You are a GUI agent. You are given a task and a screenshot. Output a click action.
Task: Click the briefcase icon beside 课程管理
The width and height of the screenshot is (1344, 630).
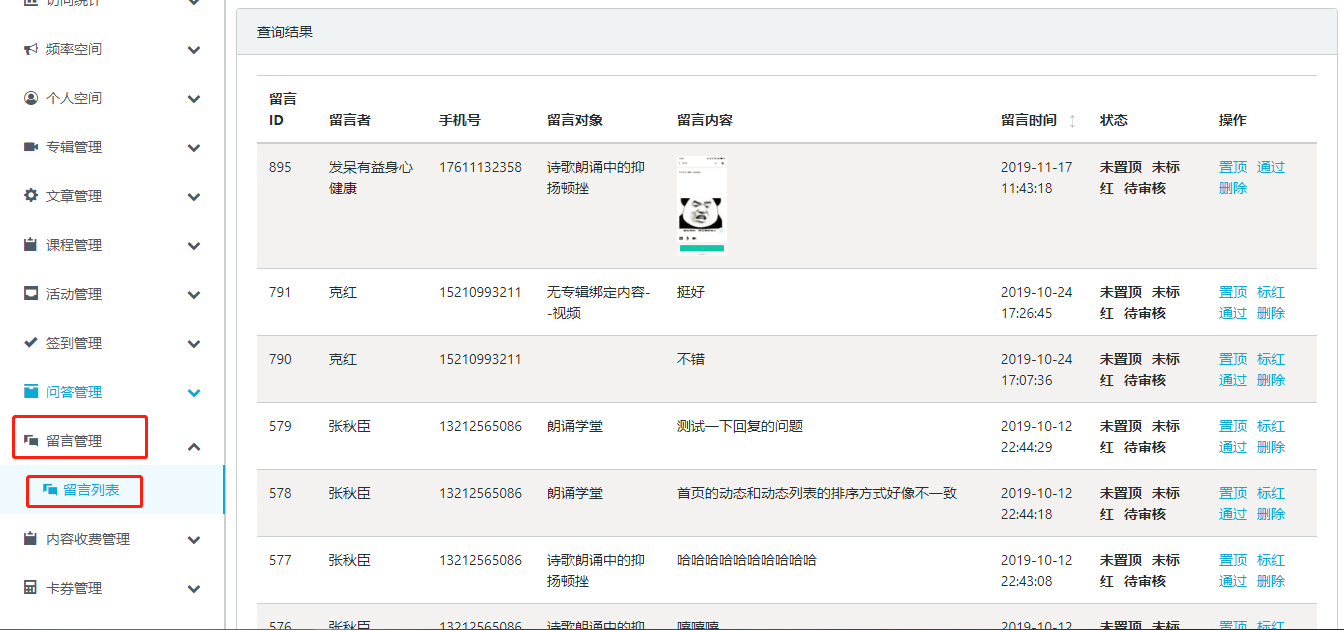pos(31,245)
